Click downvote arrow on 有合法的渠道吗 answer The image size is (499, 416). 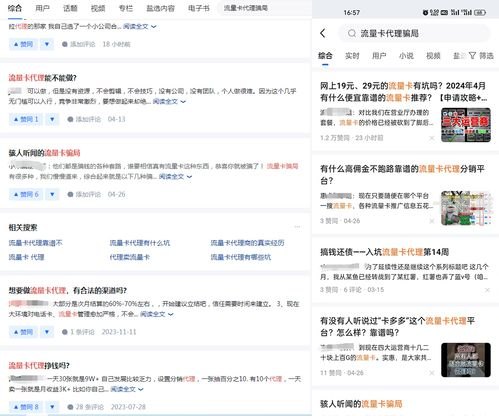[47, 332]
